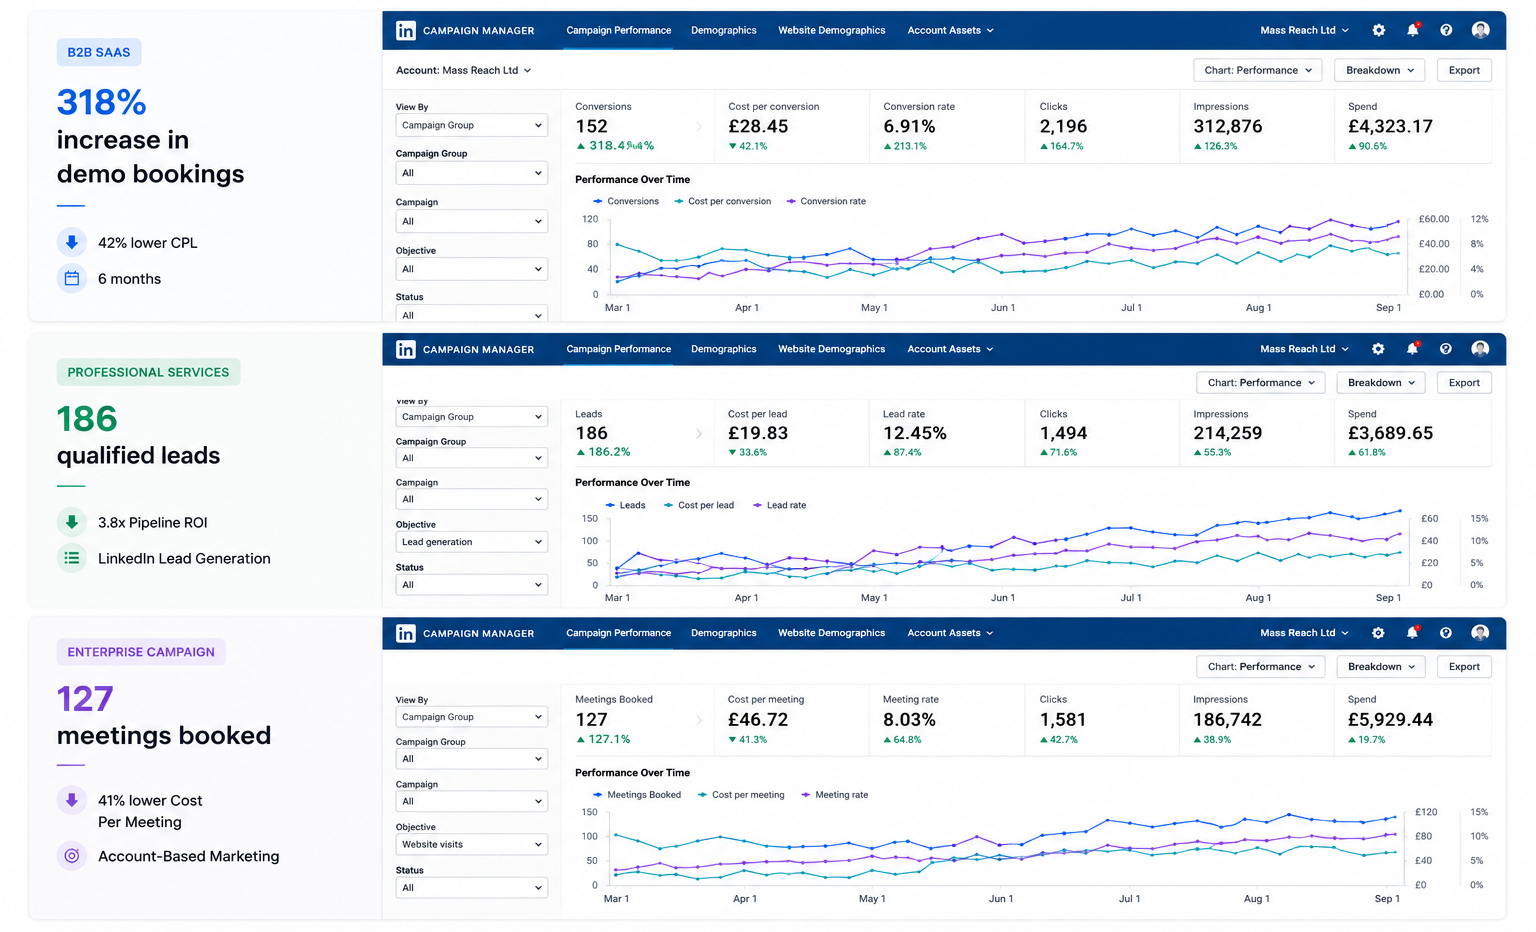Open Website Demographics tab in top dashboard

[x=832, y=30]
